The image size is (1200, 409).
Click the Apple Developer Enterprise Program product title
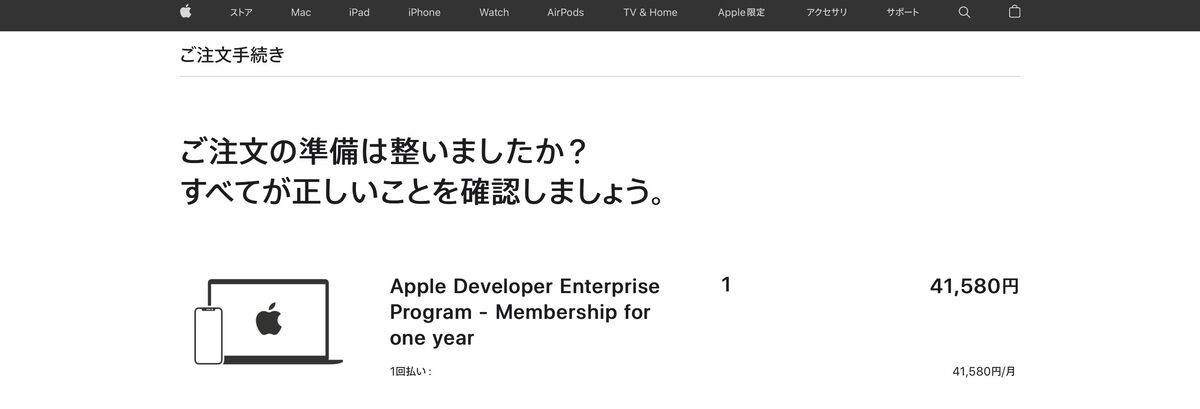click(525, 312)
